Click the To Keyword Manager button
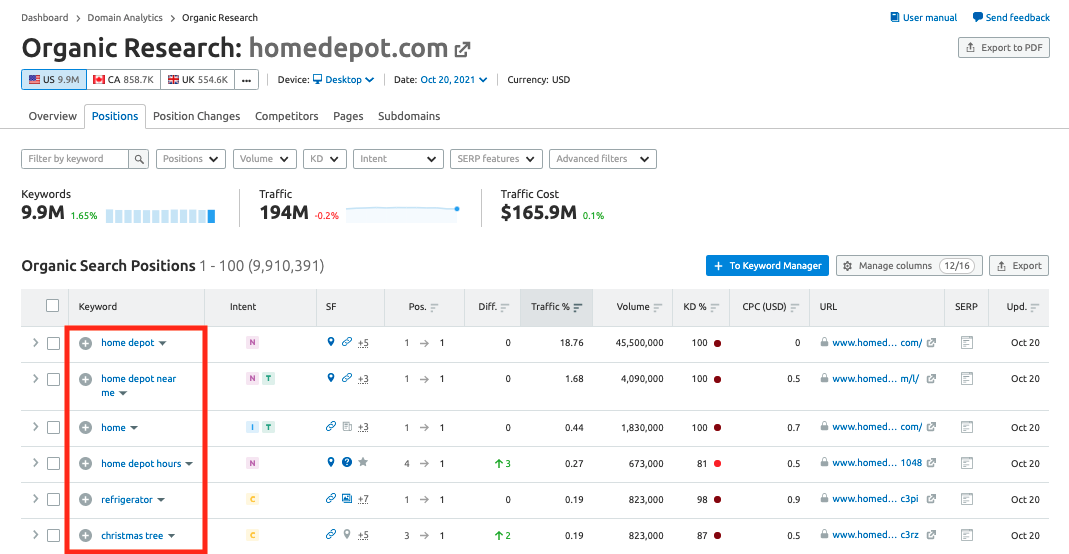This screenshot has height=554, width=1069. click(766, 266)
